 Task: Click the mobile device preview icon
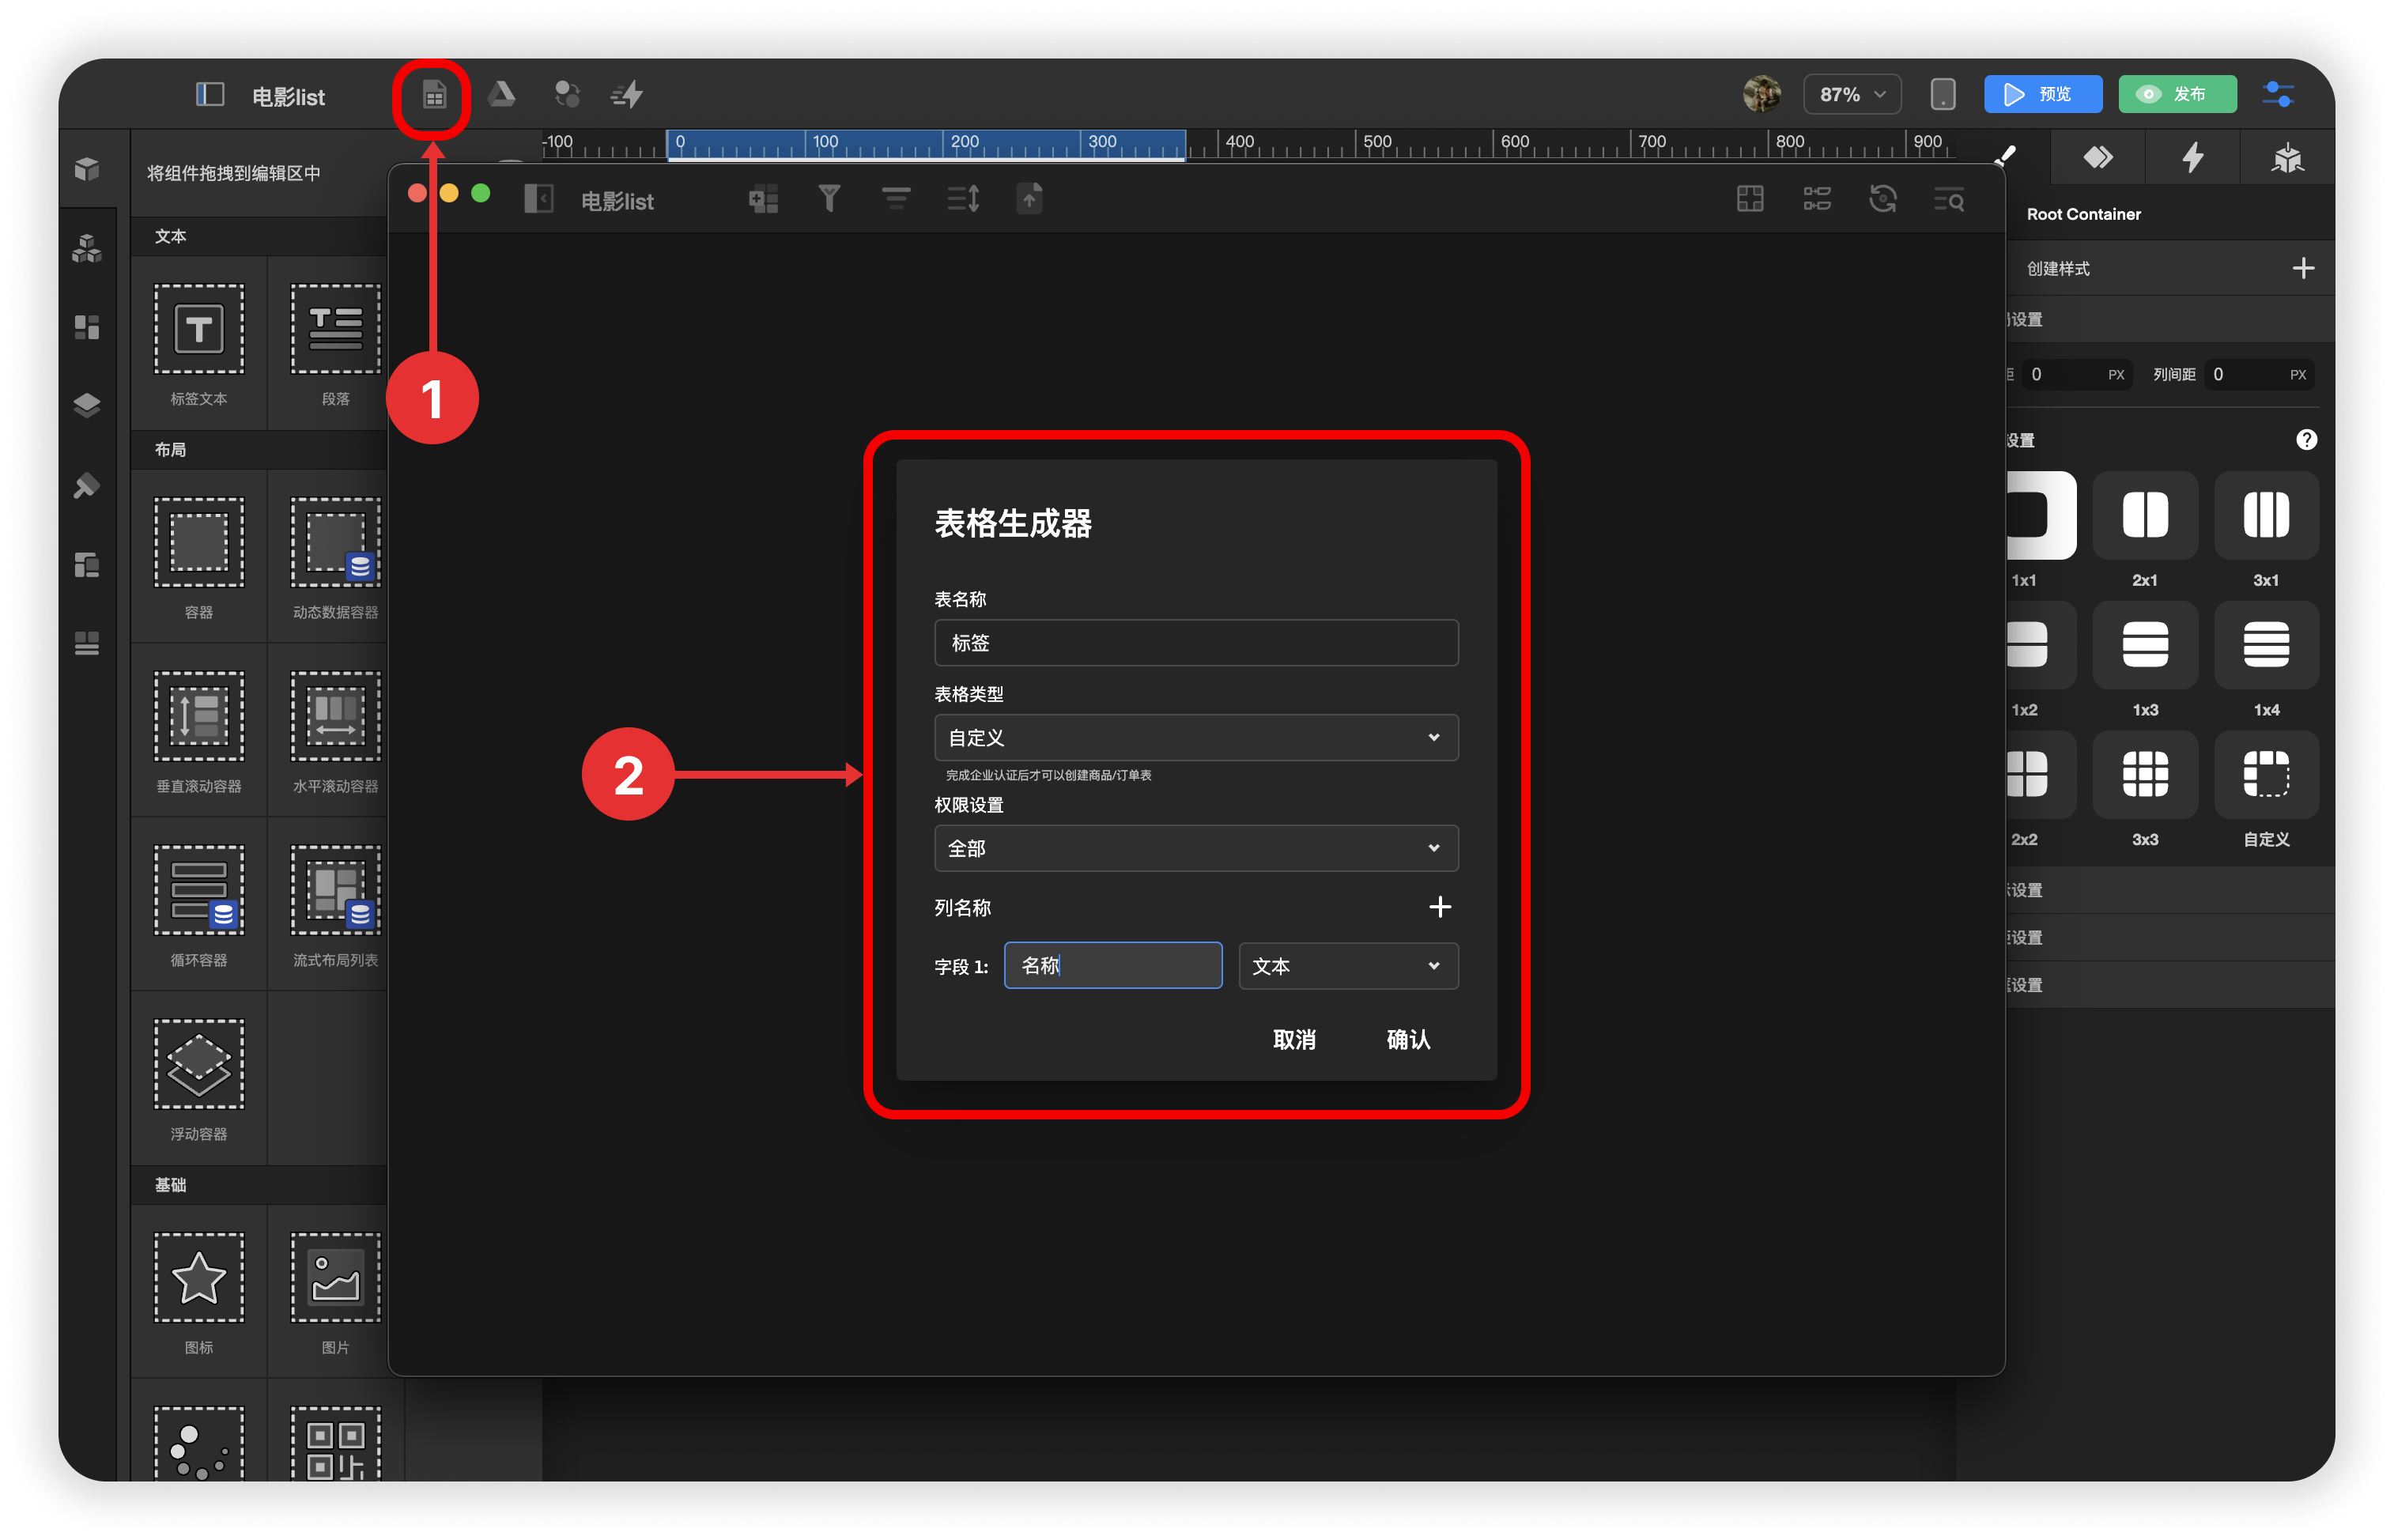[x=1942, y=95]
